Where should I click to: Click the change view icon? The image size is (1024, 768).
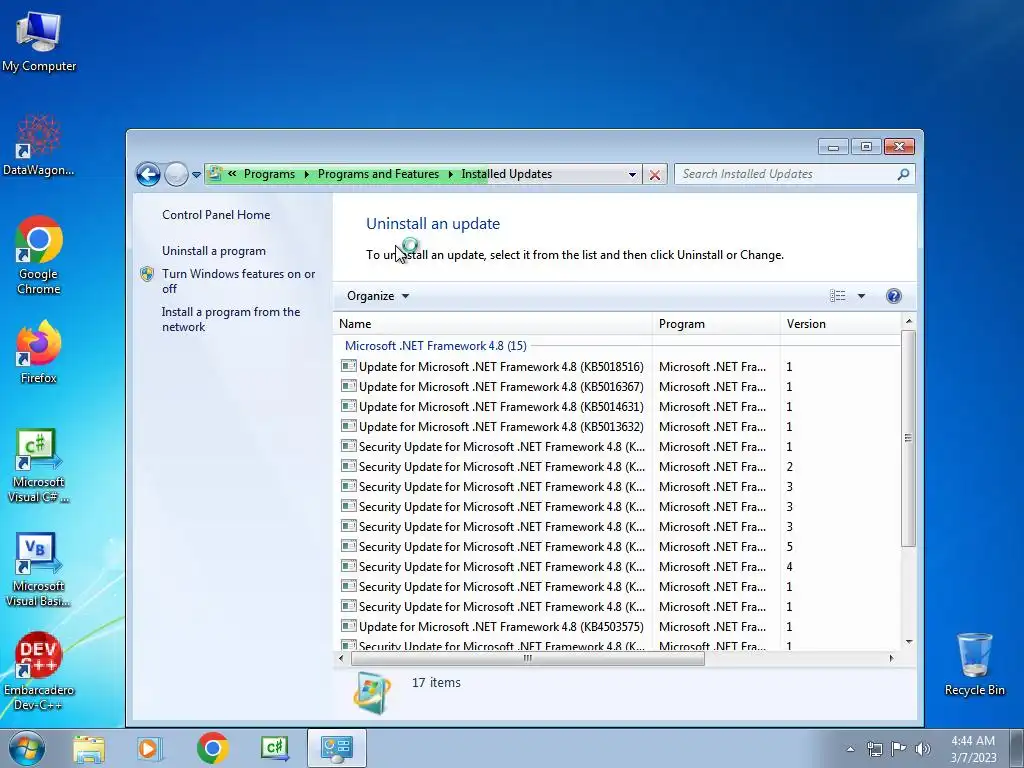pyautogui.click(x=837, y=296)
